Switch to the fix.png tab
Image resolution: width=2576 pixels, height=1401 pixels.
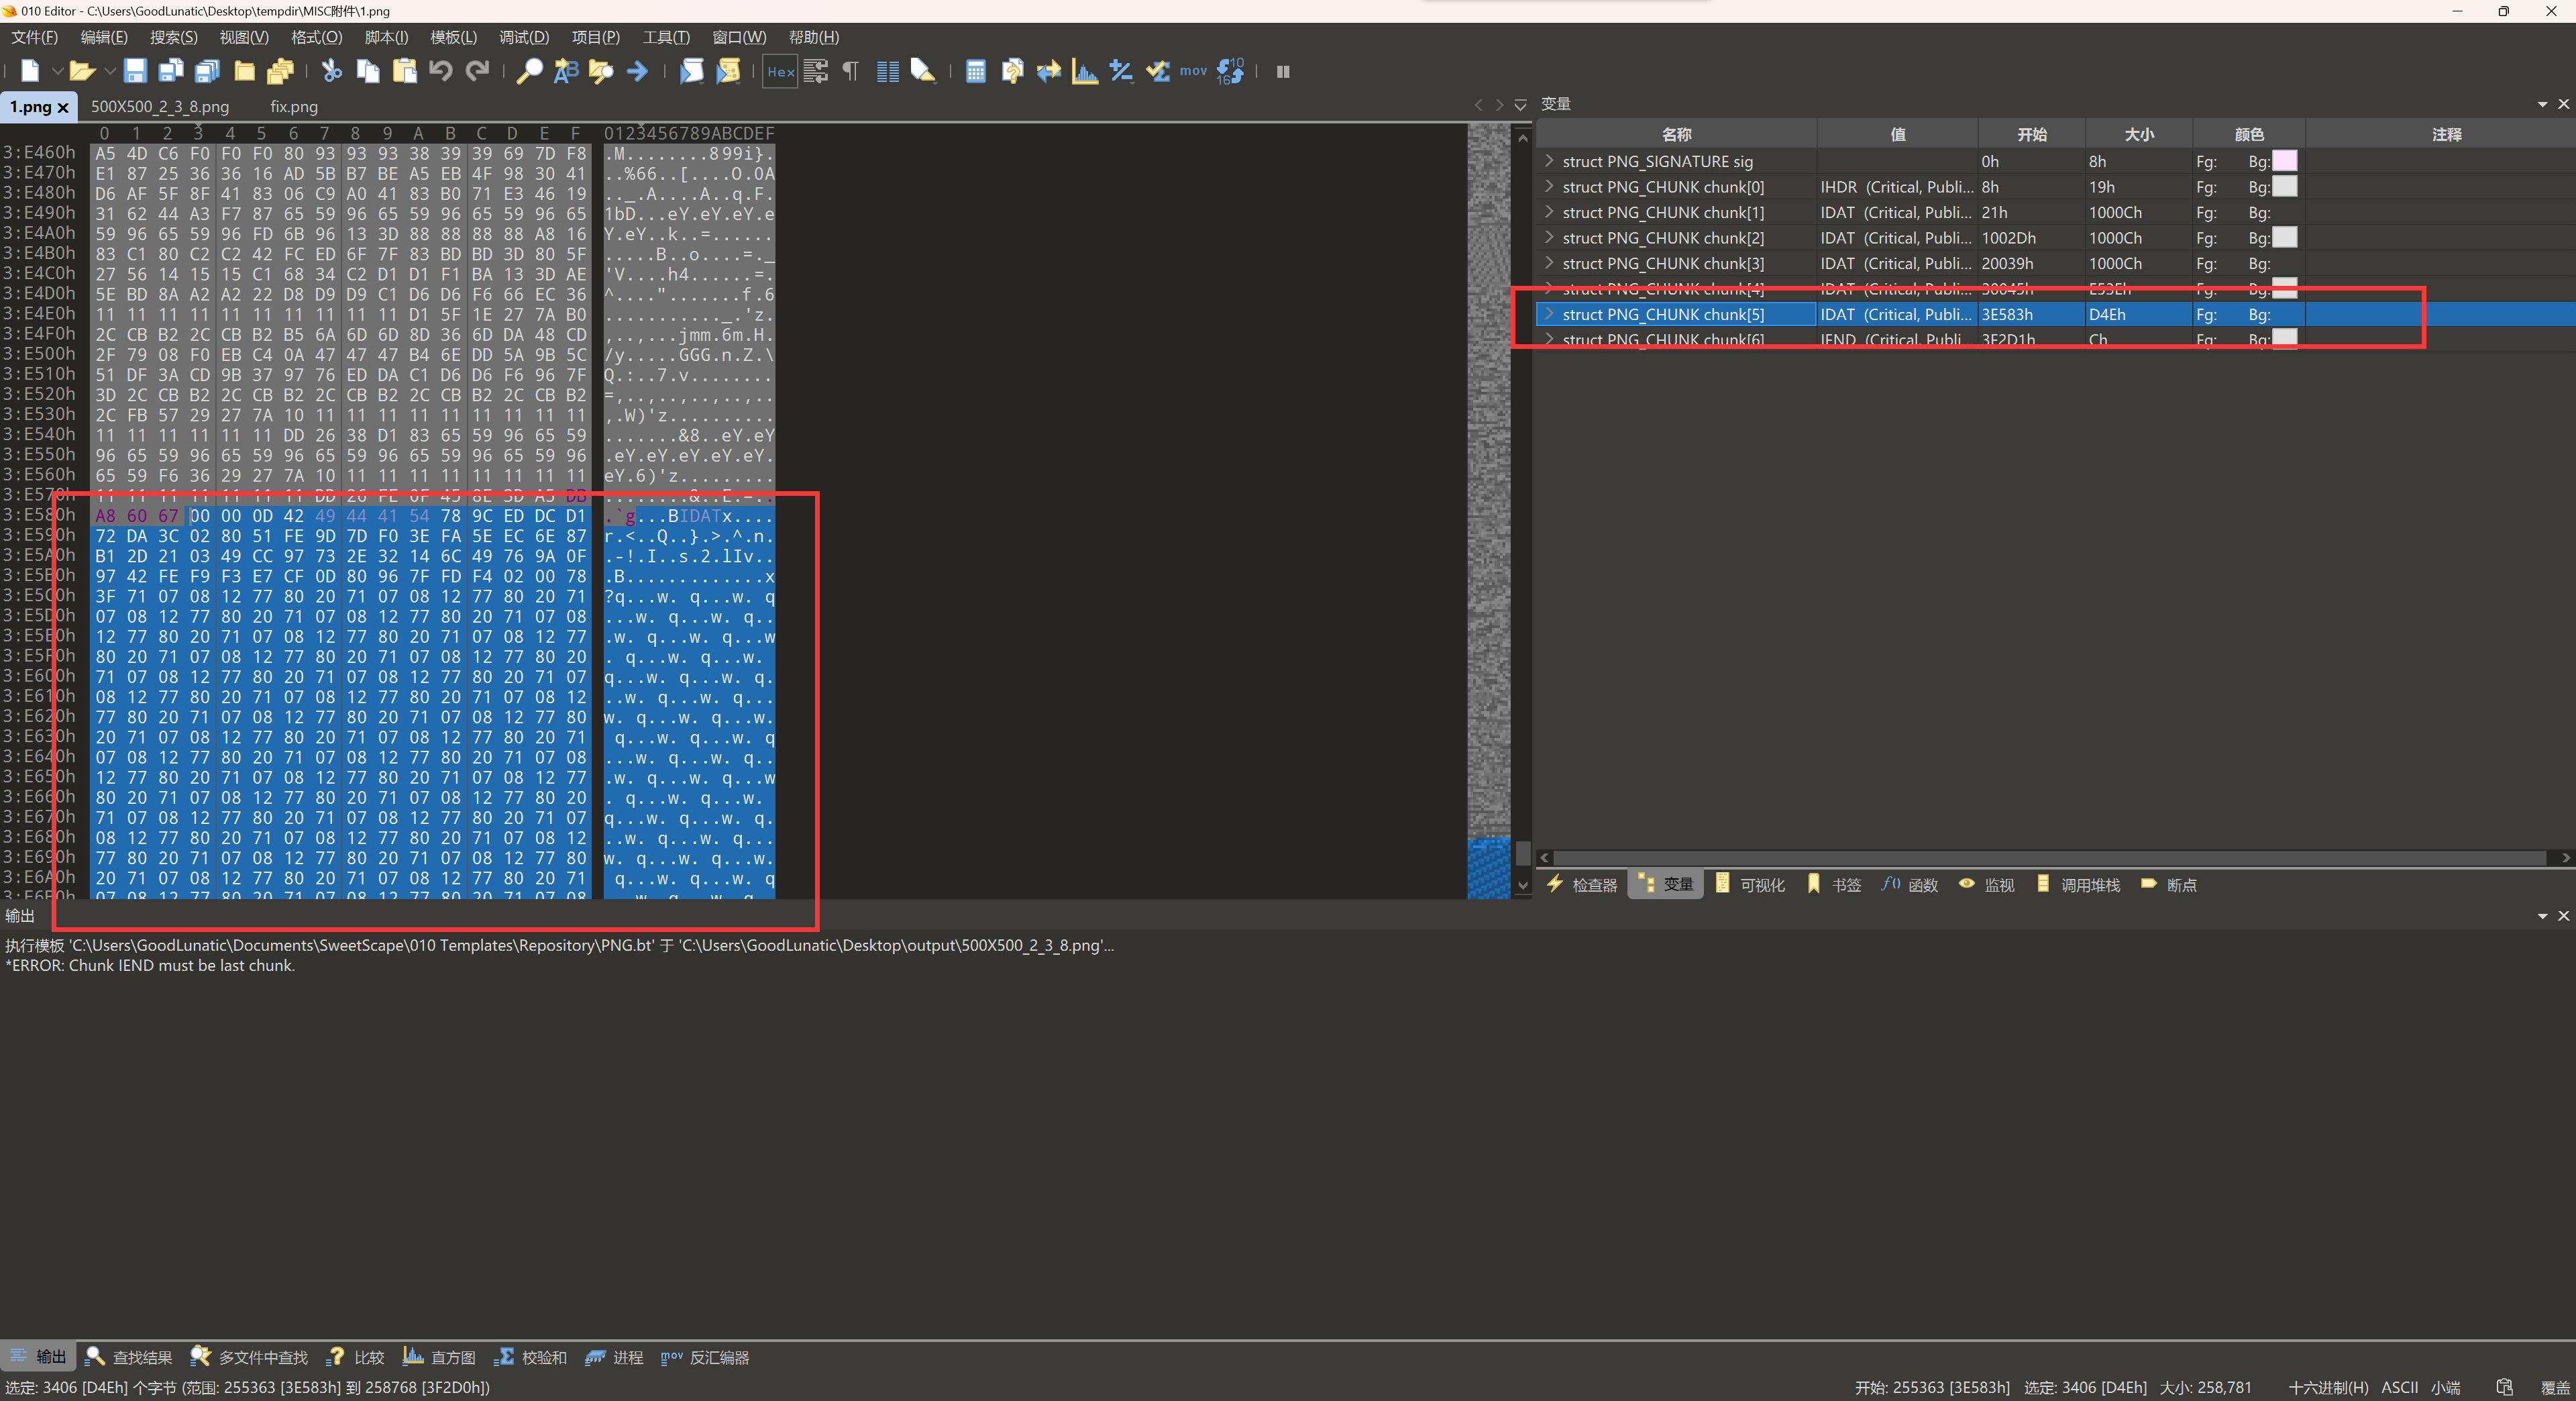coord(294,106)
